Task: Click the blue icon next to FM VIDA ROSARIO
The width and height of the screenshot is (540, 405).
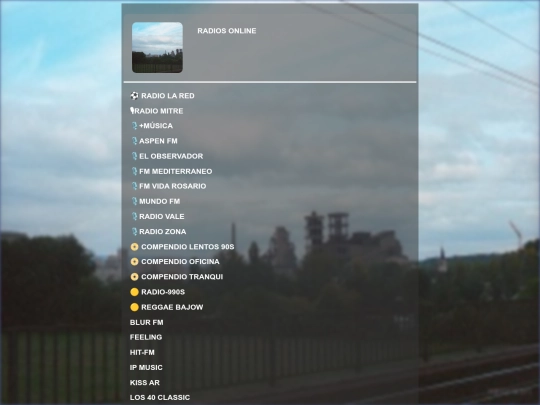Action: [134, 186]
